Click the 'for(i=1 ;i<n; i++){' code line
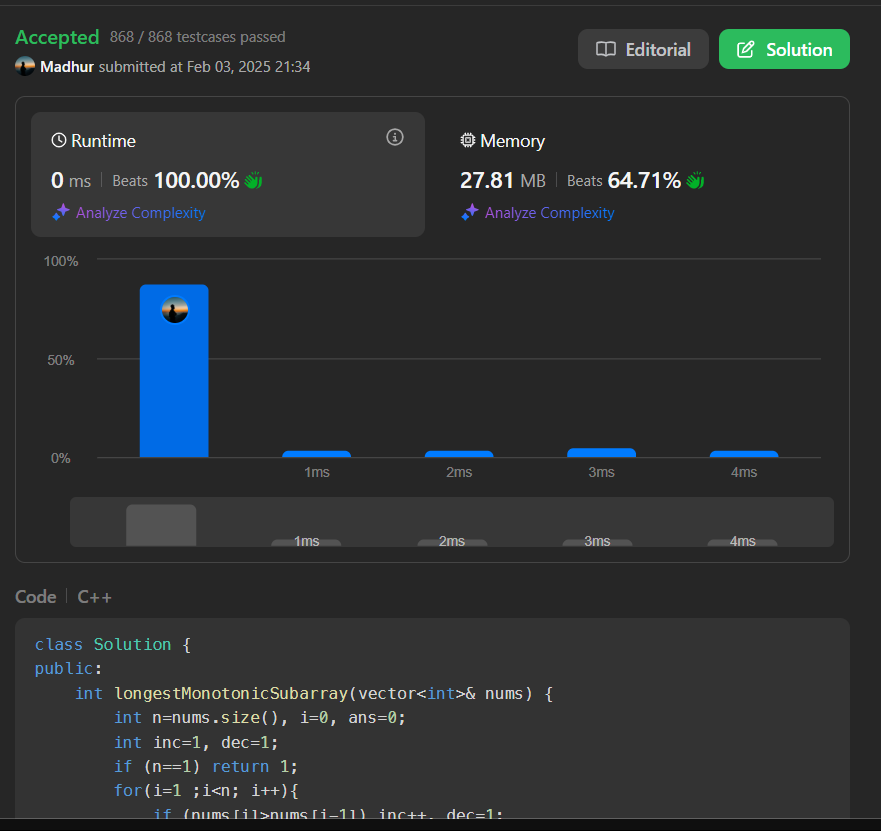 click(206, 791)
